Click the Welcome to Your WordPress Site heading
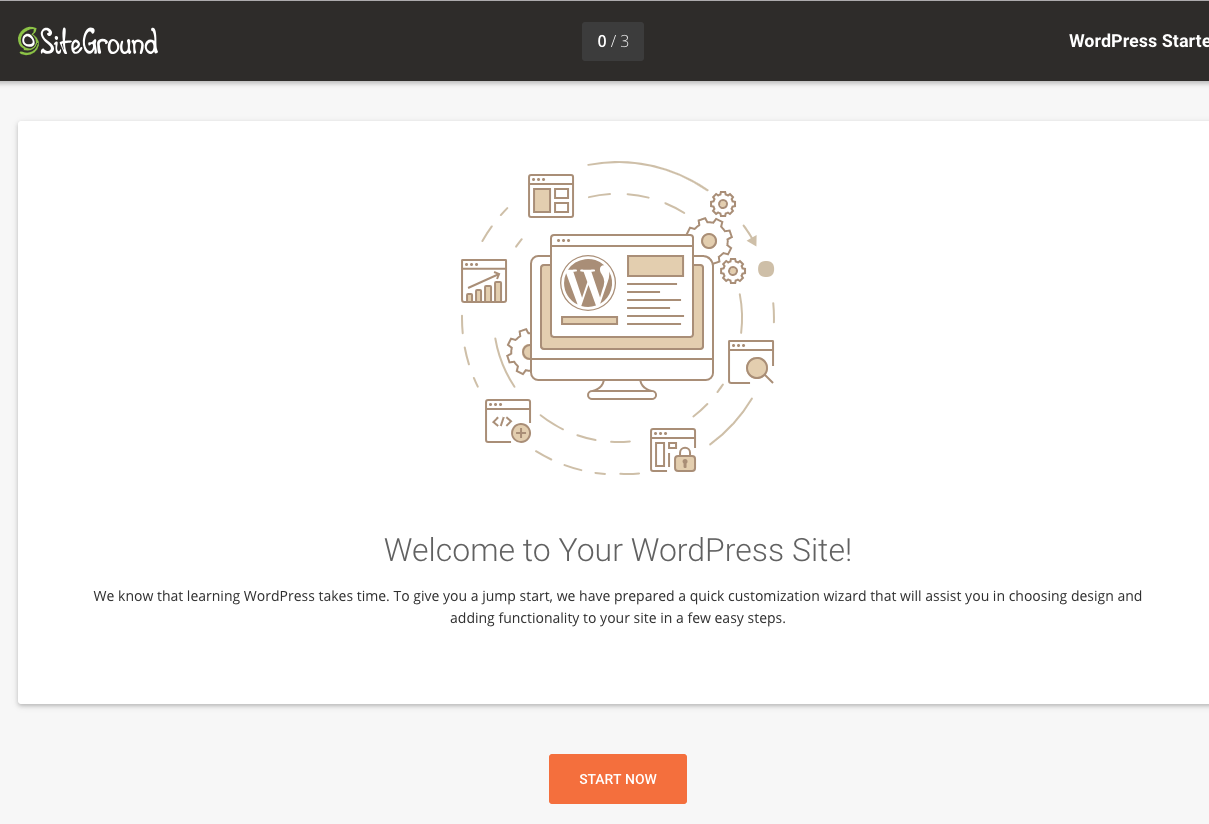 618,550
